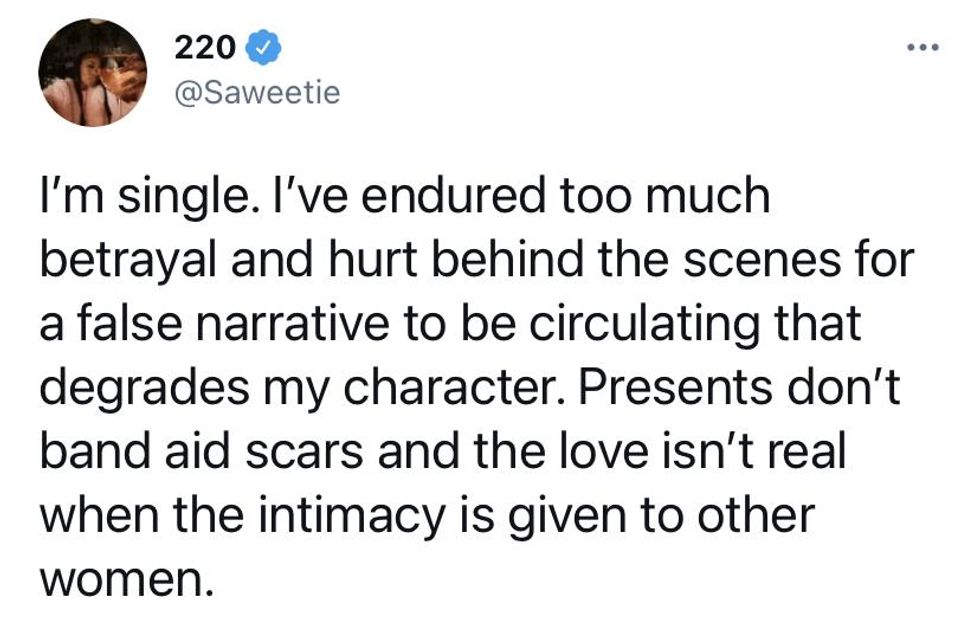Open the profile picture of the tweet author
The image size is (980, 625).
pos(92,74)
